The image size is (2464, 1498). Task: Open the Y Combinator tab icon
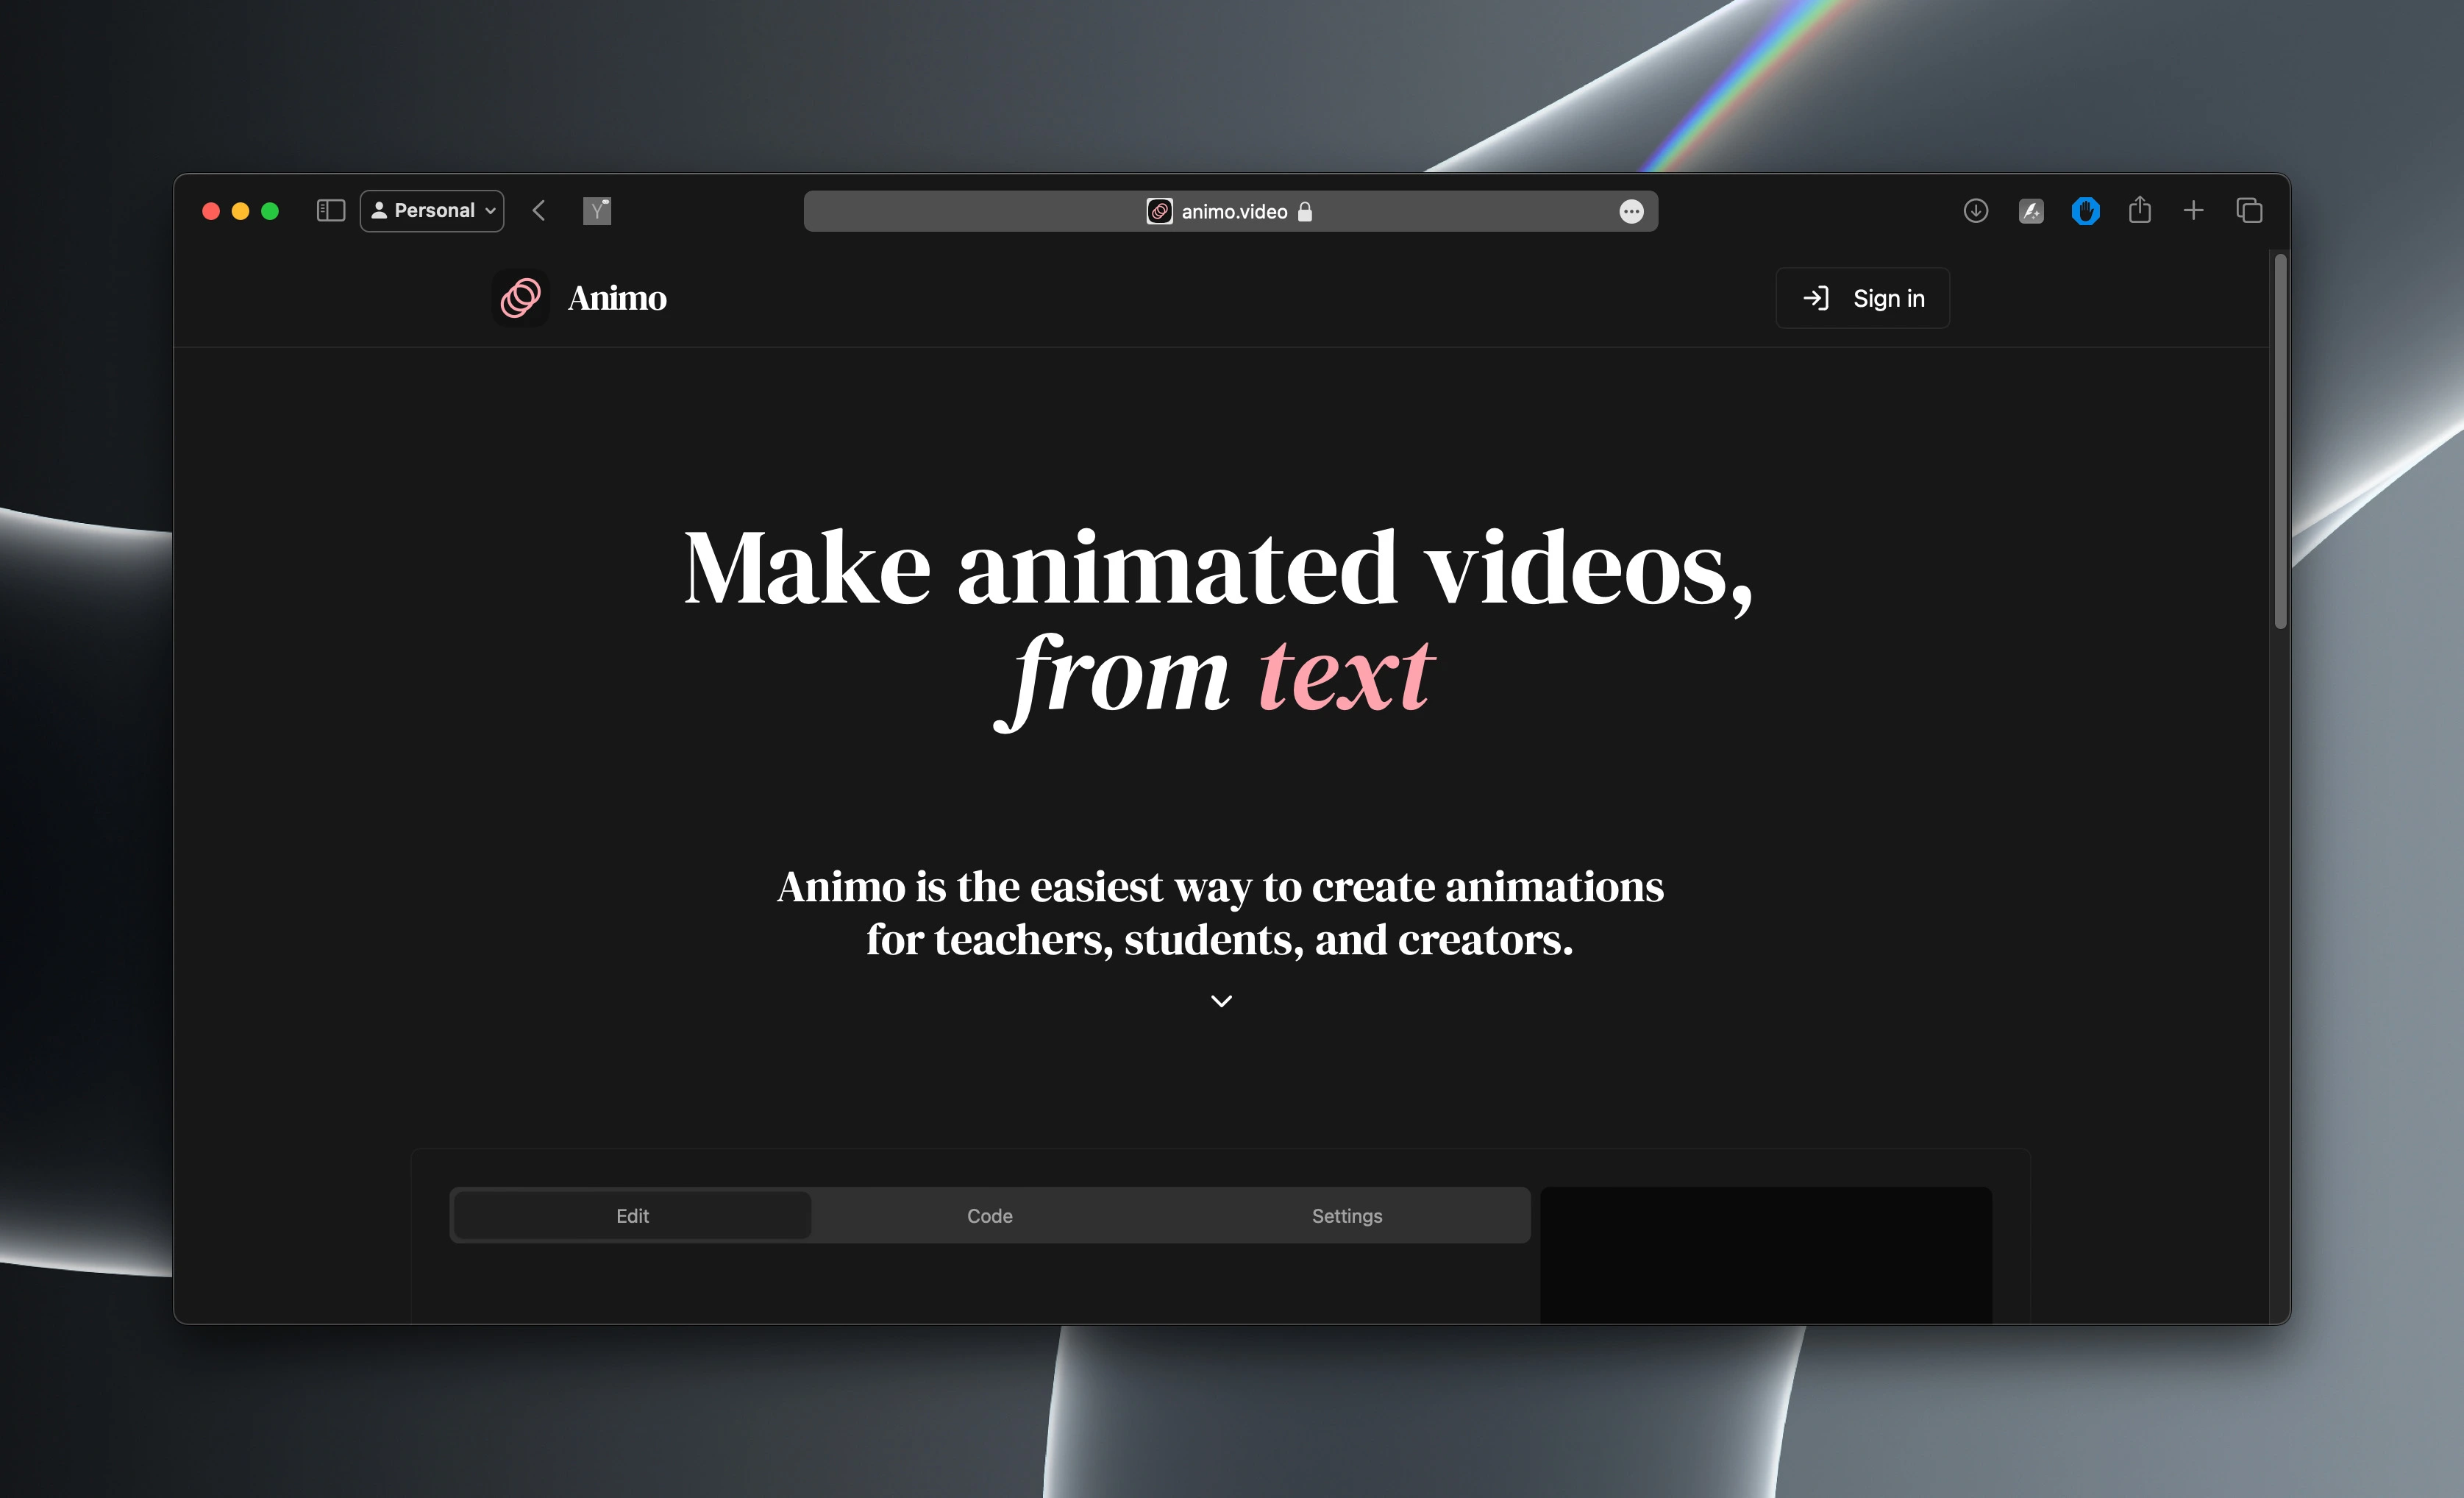[597, 211]
